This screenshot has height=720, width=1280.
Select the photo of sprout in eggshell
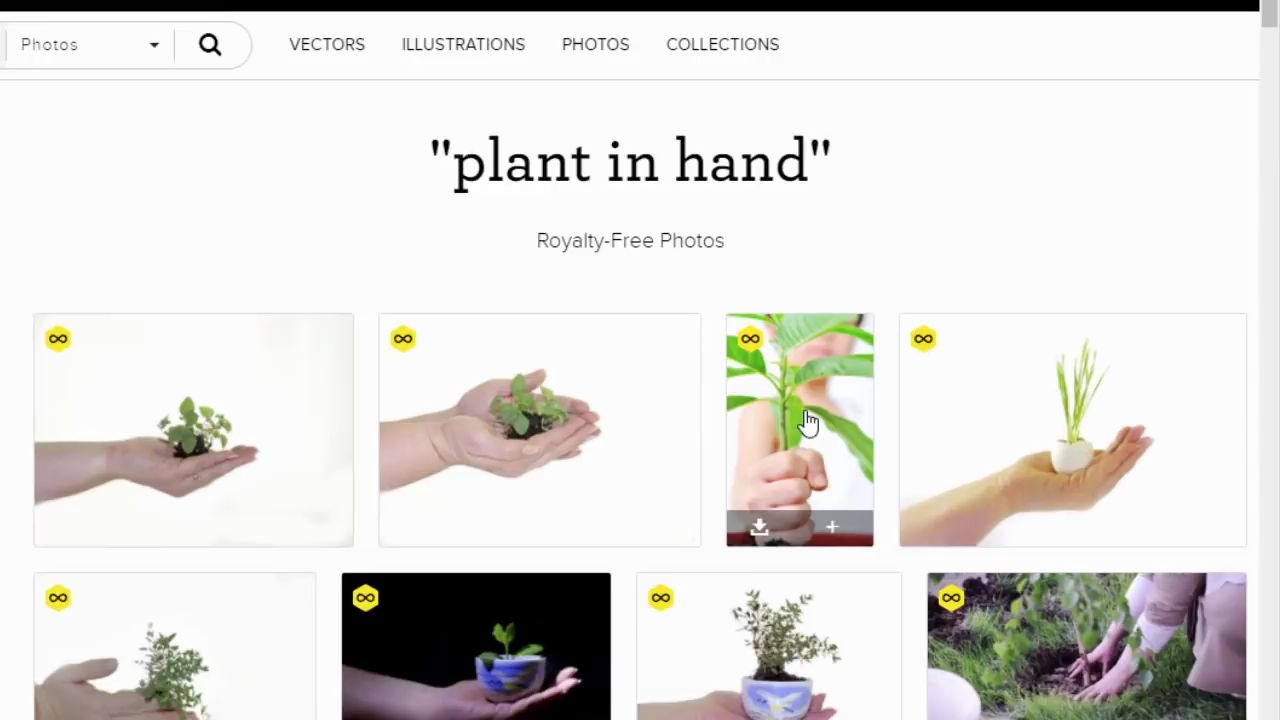pyautogui.click(x=1072, y=430)
